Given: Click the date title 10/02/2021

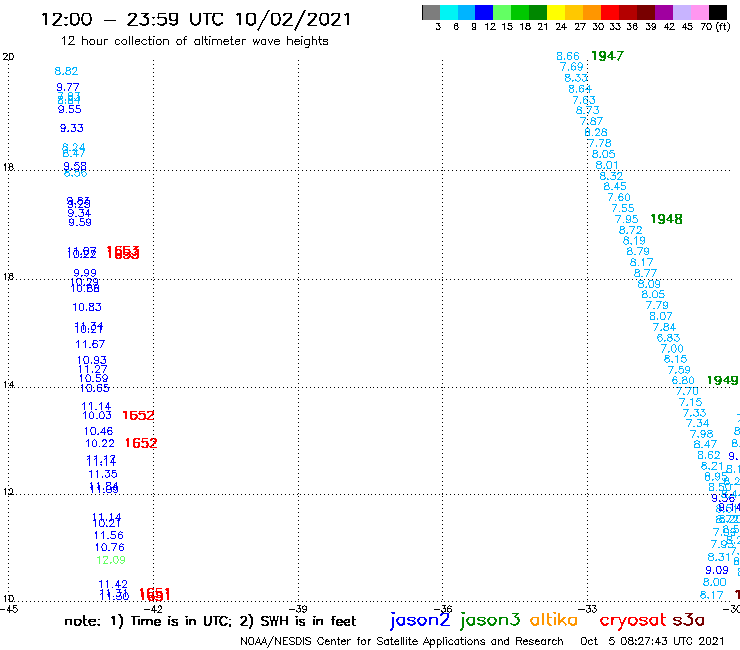Looking at the screenshot, I should pyautogui.click(x=293, y=19).
